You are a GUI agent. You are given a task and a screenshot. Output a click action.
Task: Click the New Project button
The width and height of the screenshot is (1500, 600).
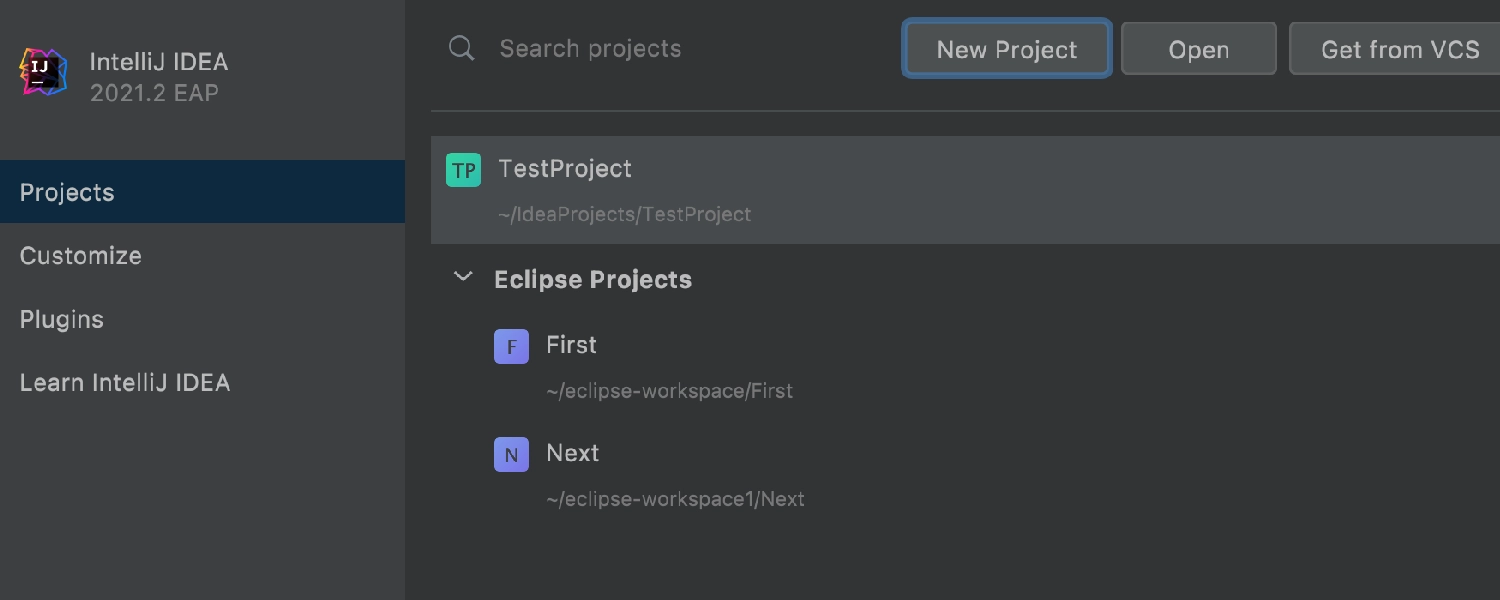(x=1007, y=49)
